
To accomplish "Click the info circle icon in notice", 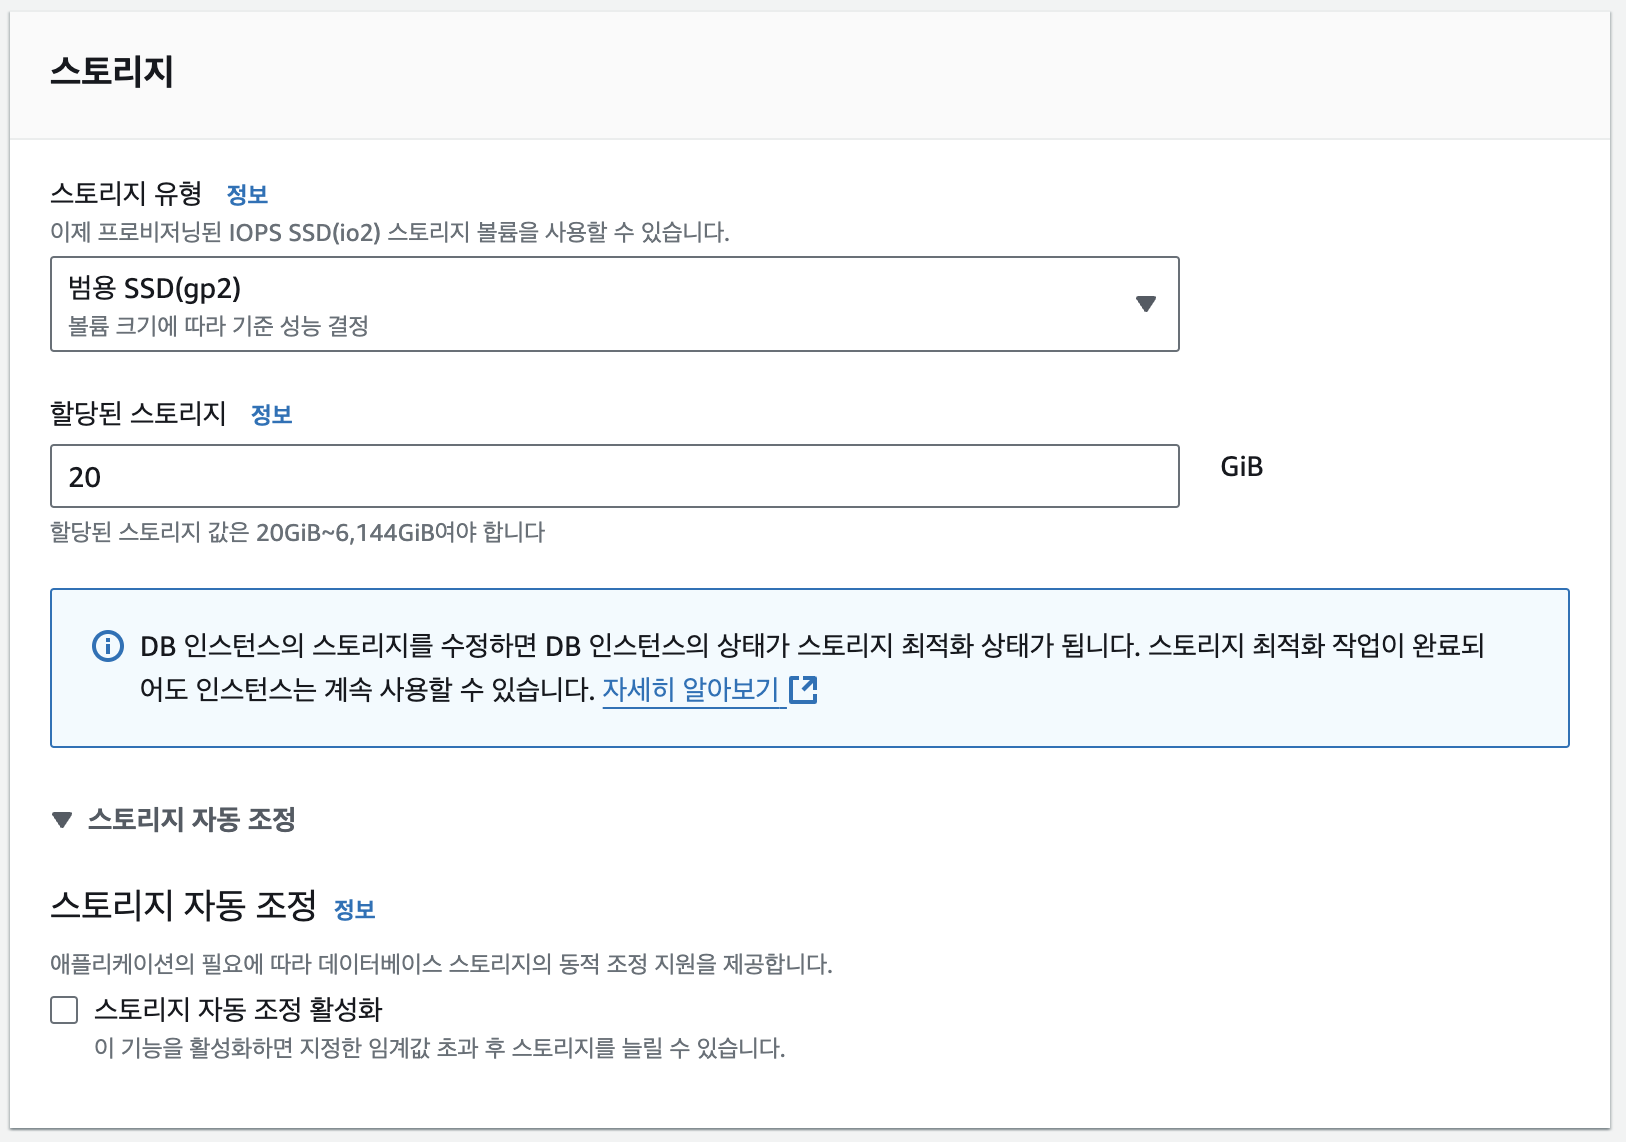I will coord(107,646).
